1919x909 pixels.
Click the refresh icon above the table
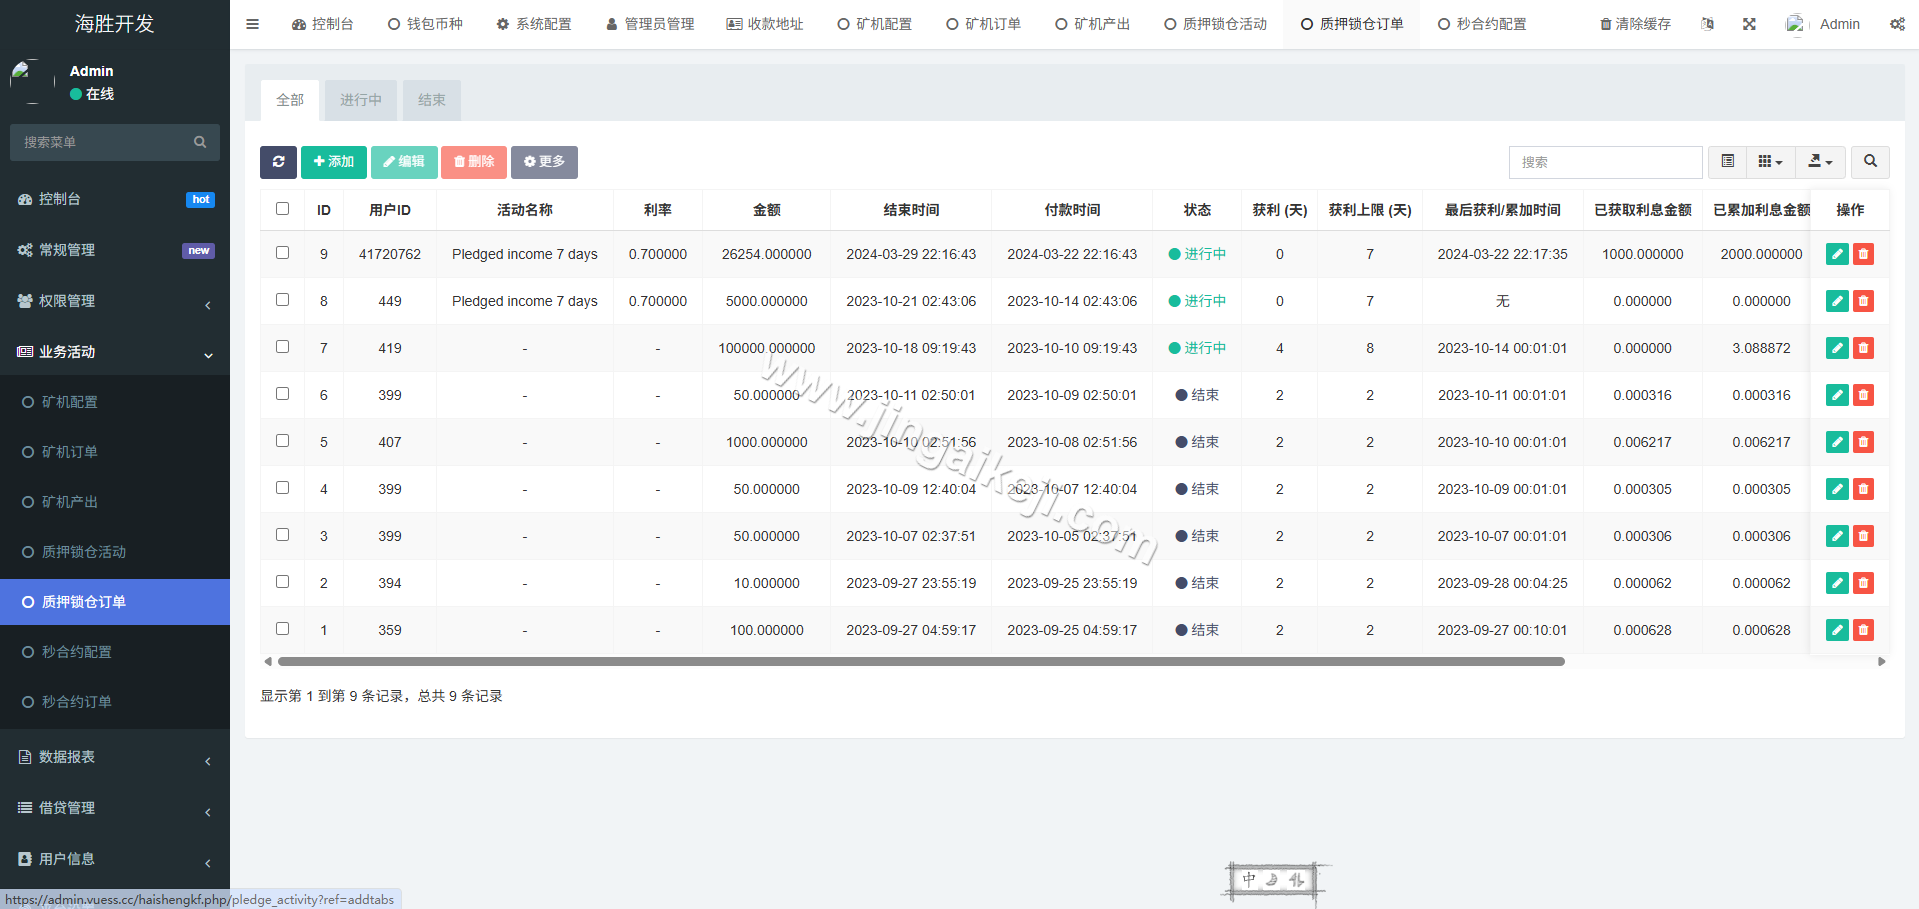pos(278,161)
